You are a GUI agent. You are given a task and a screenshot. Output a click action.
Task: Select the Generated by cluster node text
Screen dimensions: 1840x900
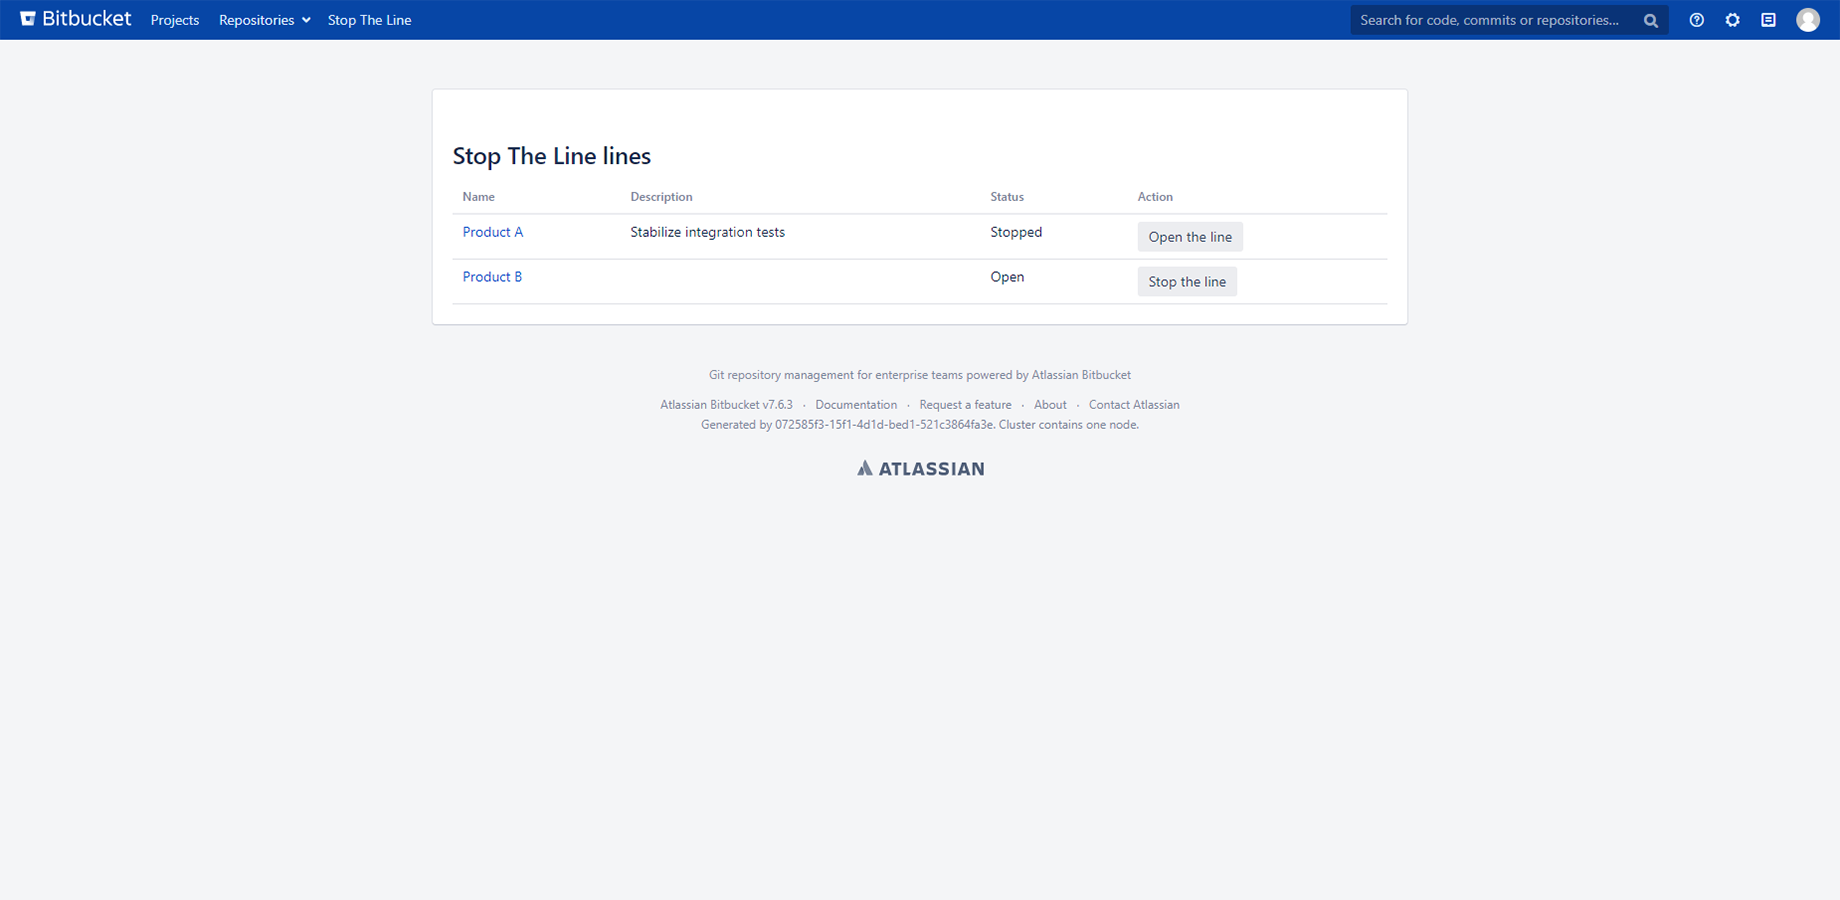(920, 425)
